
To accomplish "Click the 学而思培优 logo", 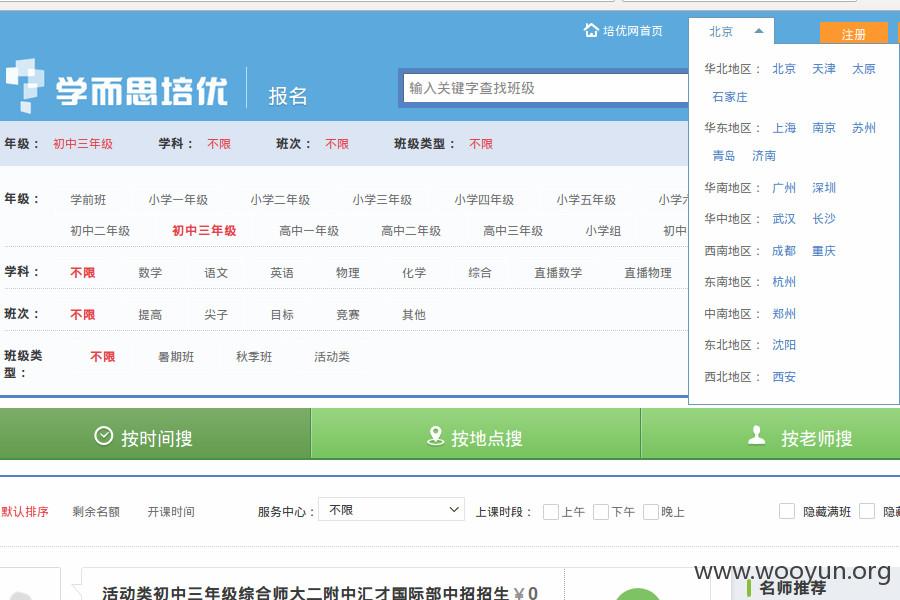I will pos(117,87).
